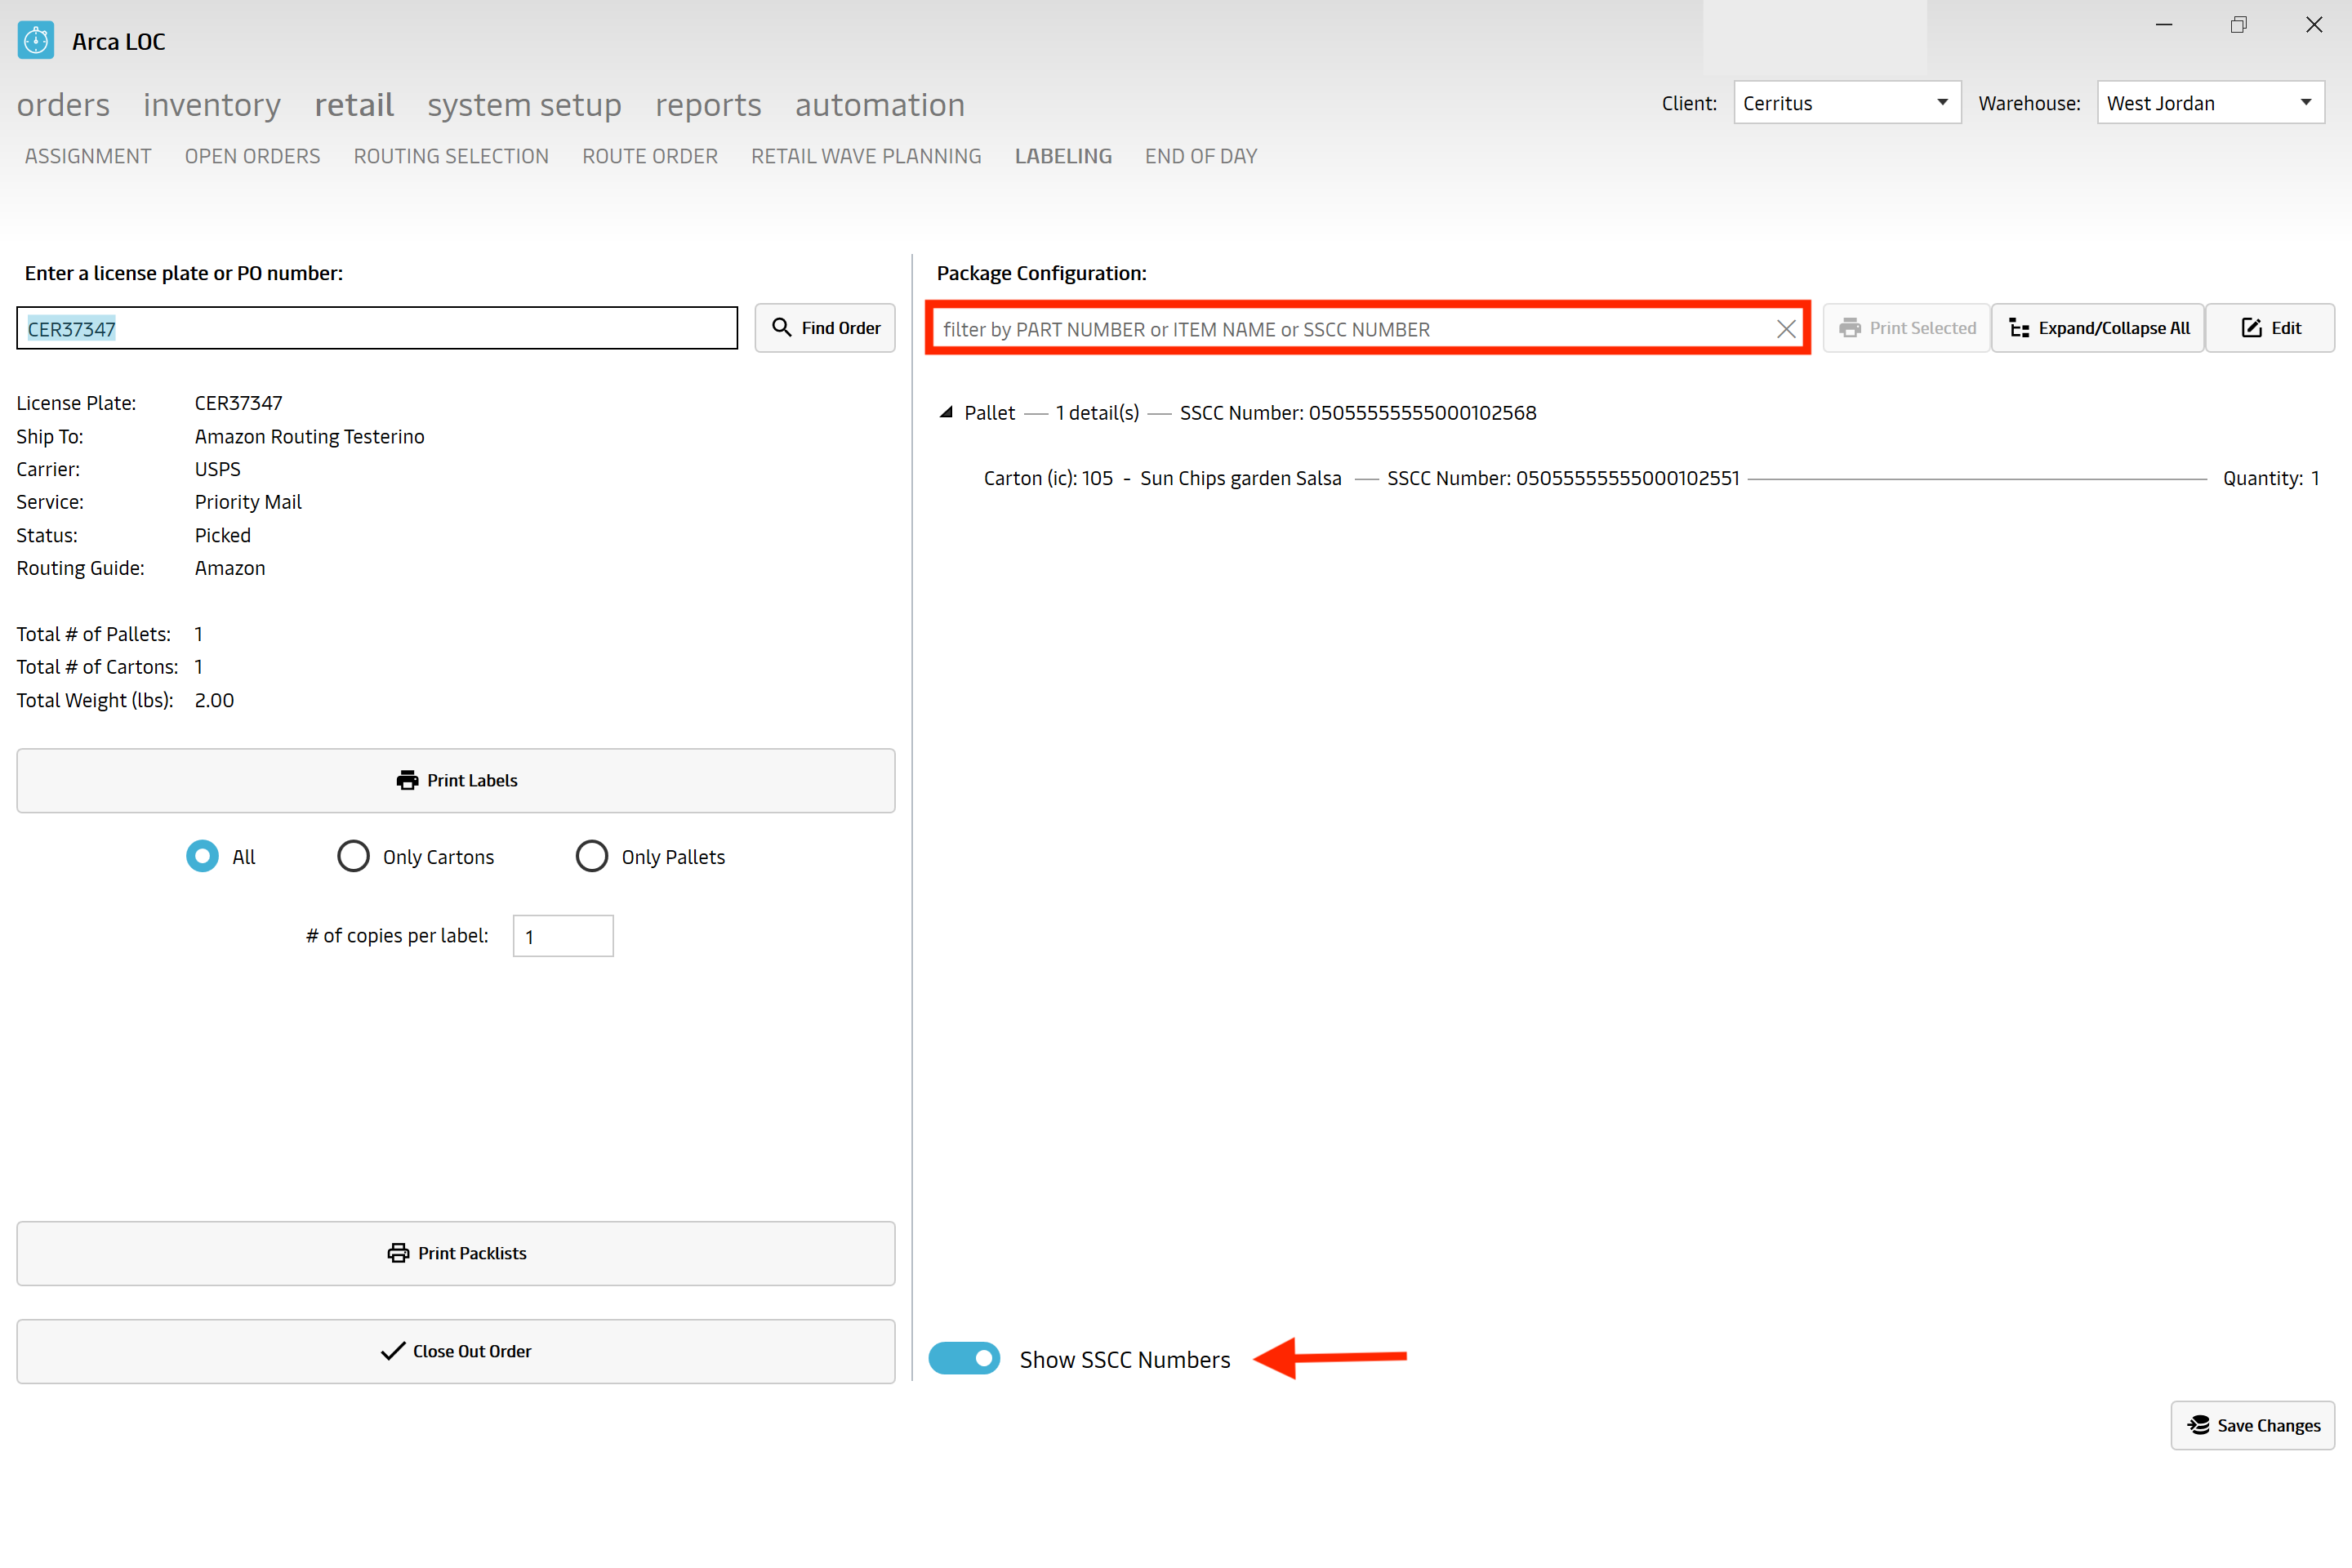
Task: Click the magnifier icon on Find Order
Action: coord(782,328)
